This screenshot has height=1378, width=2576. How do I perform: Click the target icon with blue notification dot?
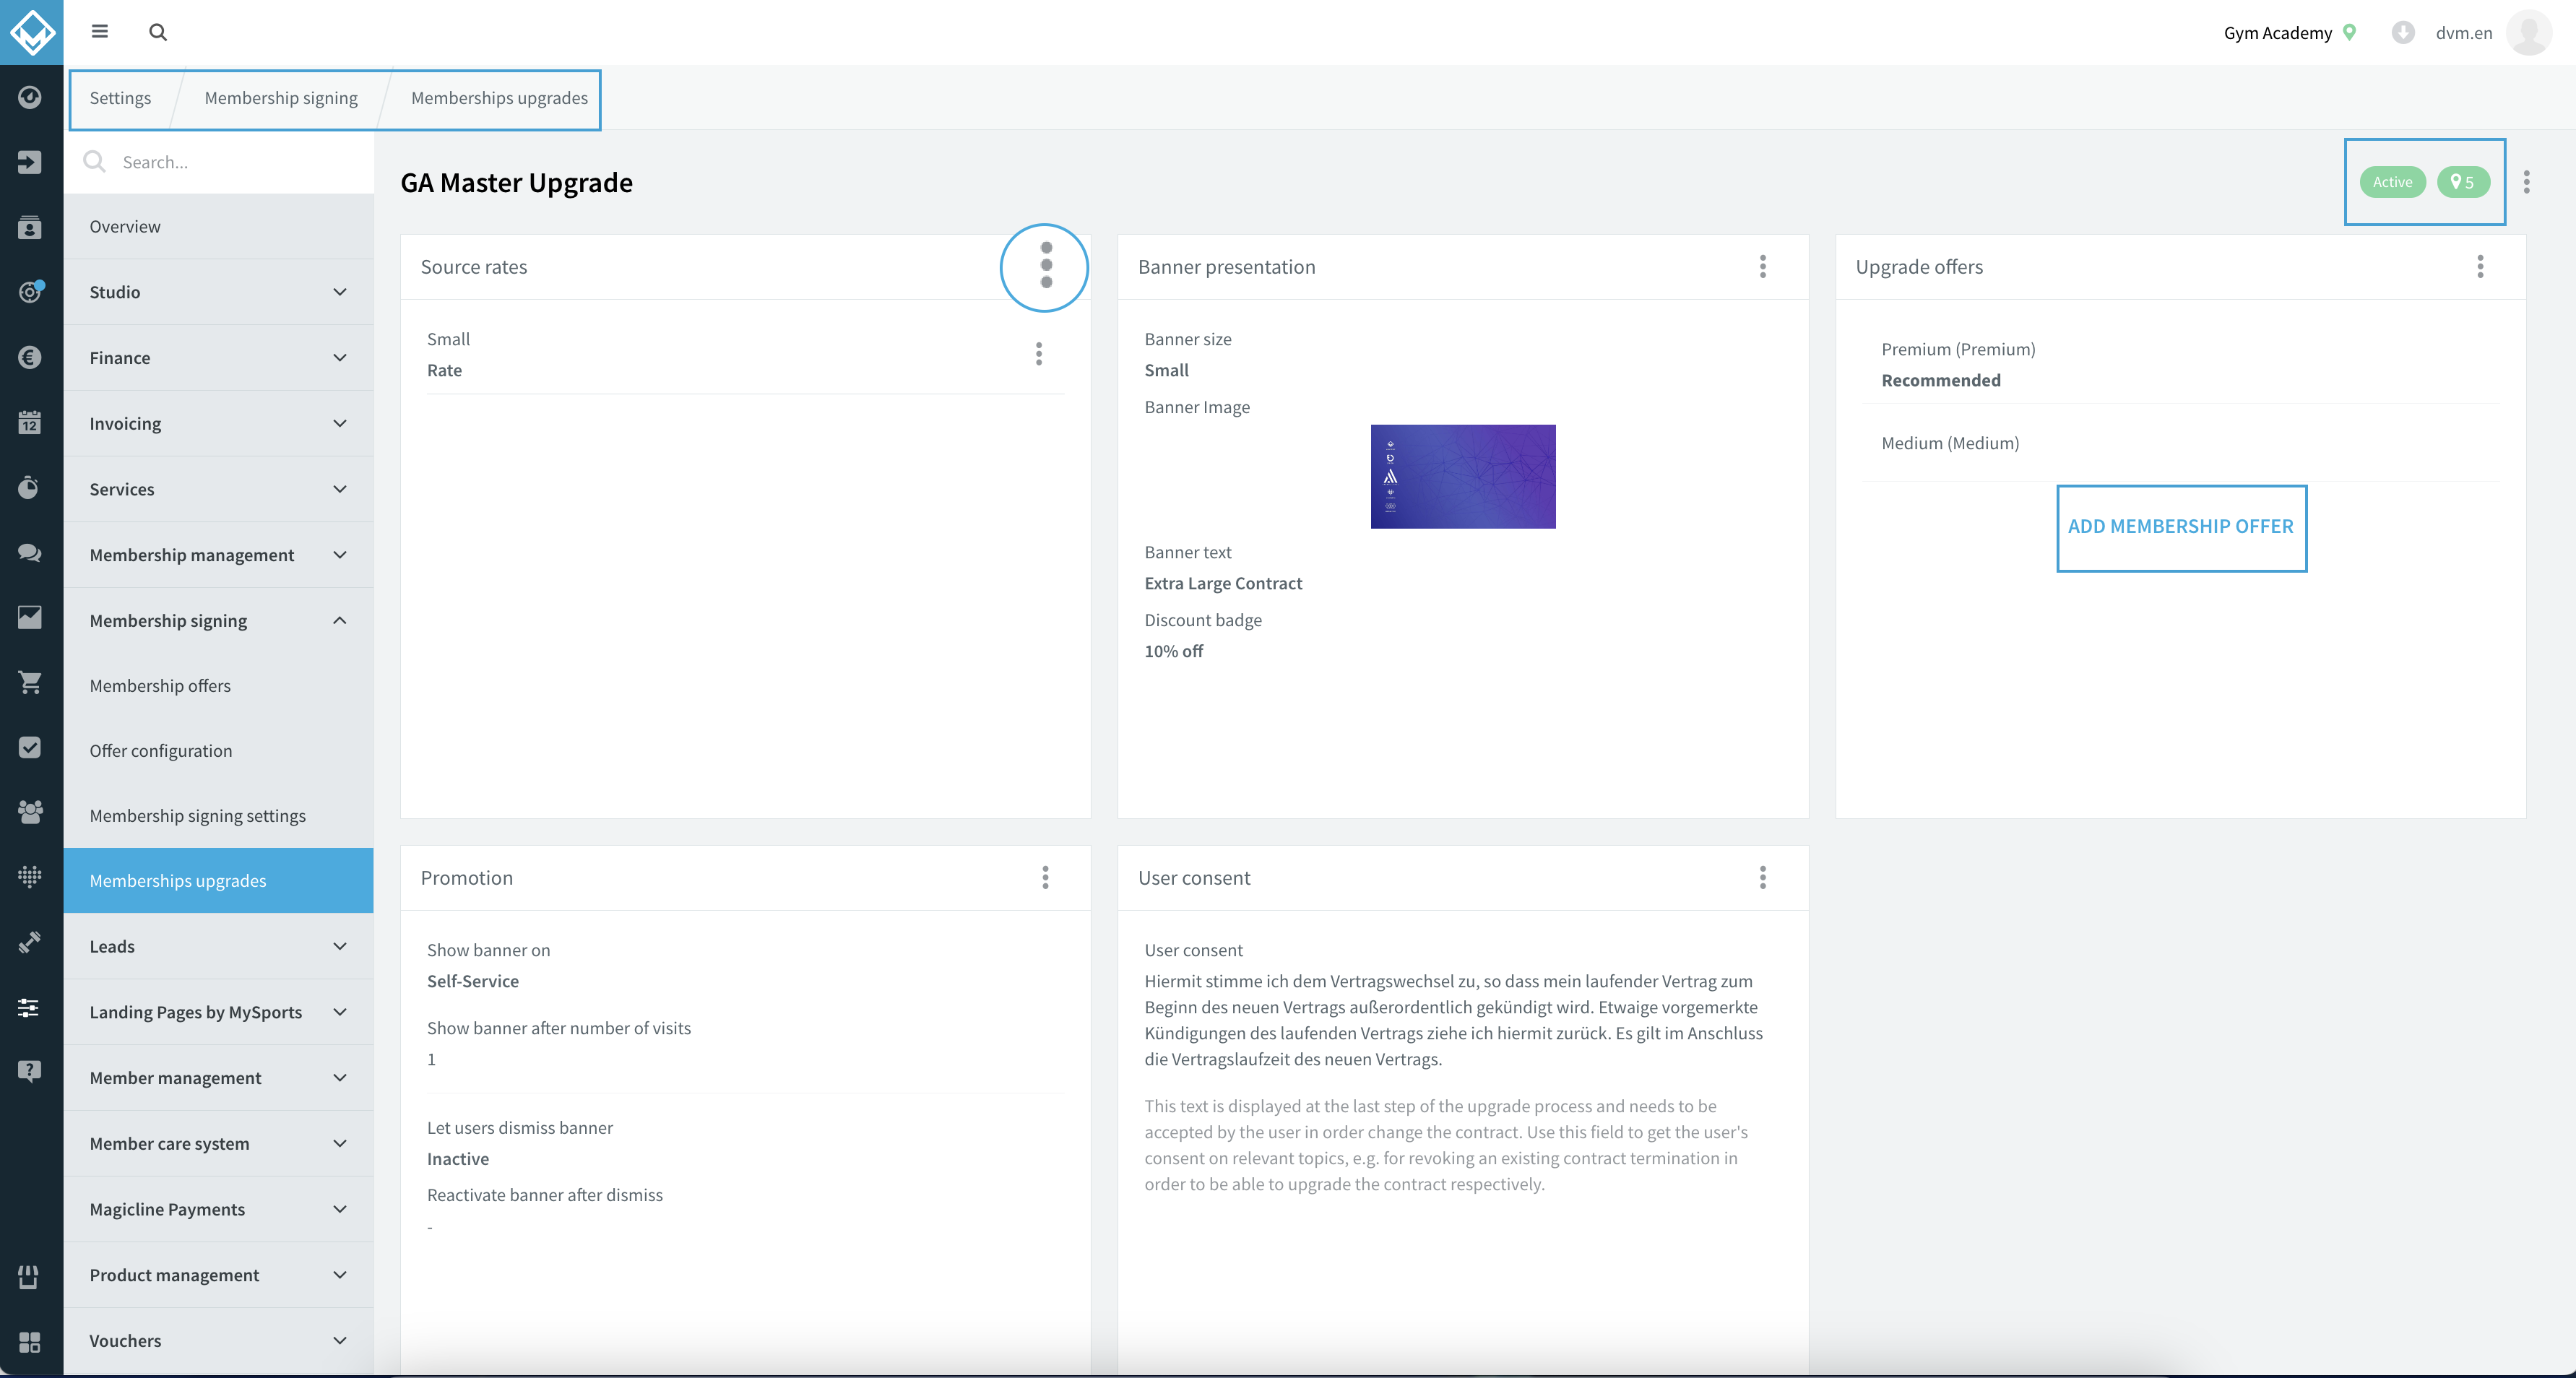(30, 292)
